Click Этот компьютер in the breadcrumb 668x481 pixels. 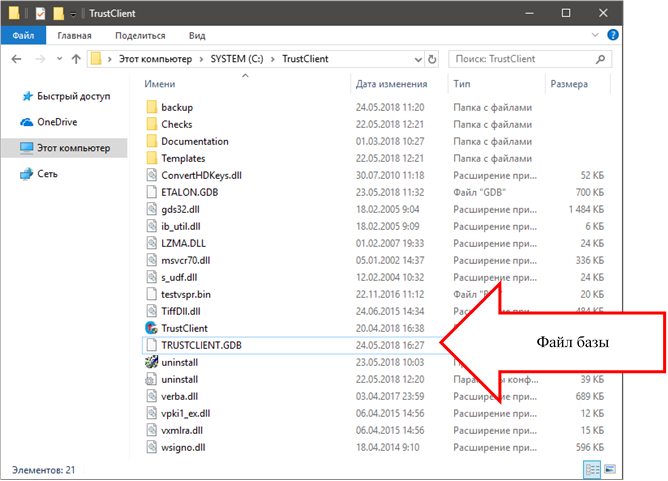[x=155, y=59]
